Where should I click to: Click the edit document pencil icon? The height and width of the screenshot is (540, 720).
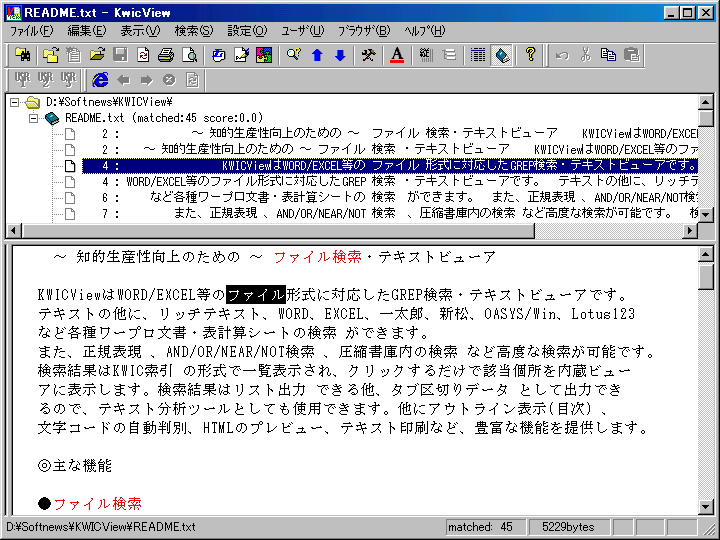coord(241,56)
